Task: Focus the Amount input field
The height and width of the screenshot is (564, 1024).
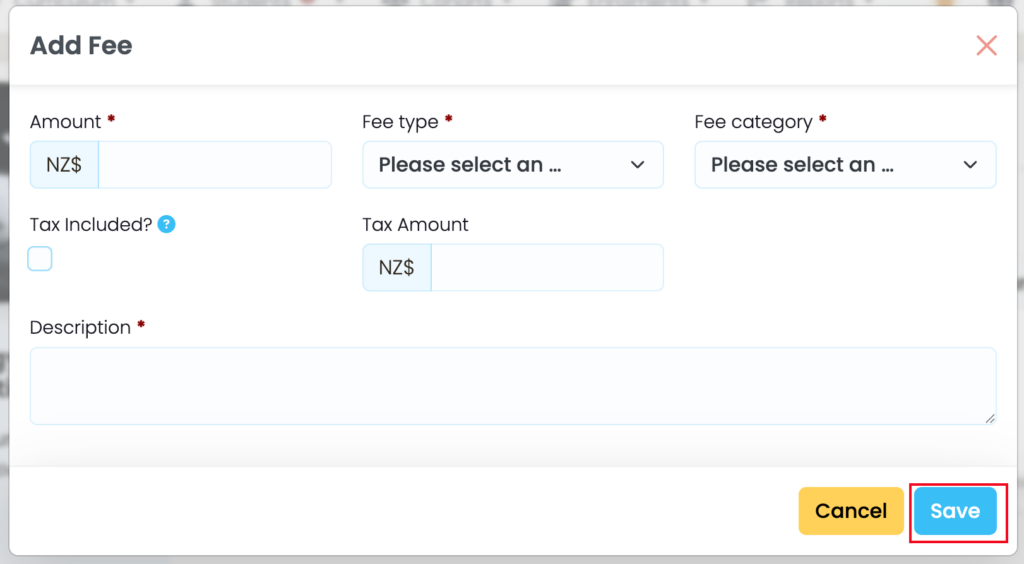Action: tap(214, 165)
